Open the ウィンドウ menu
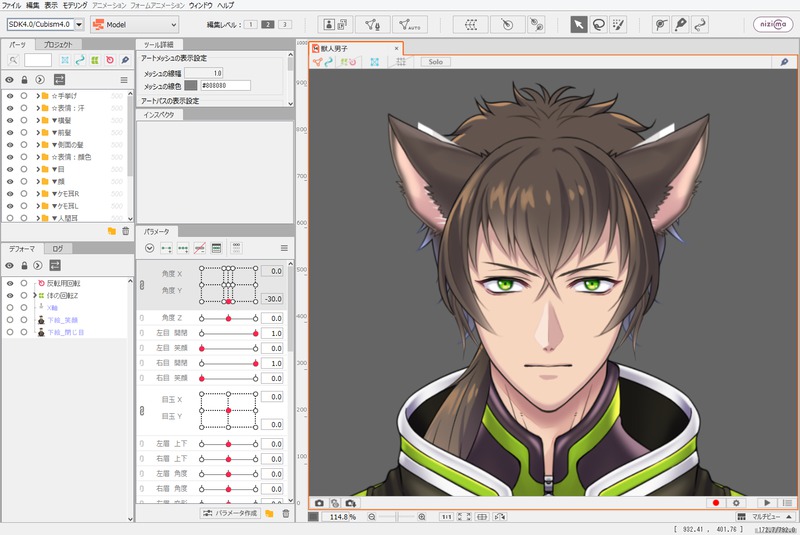Image resolution: width=800 pixels, height=535 pixels. [x=201, y=5]
